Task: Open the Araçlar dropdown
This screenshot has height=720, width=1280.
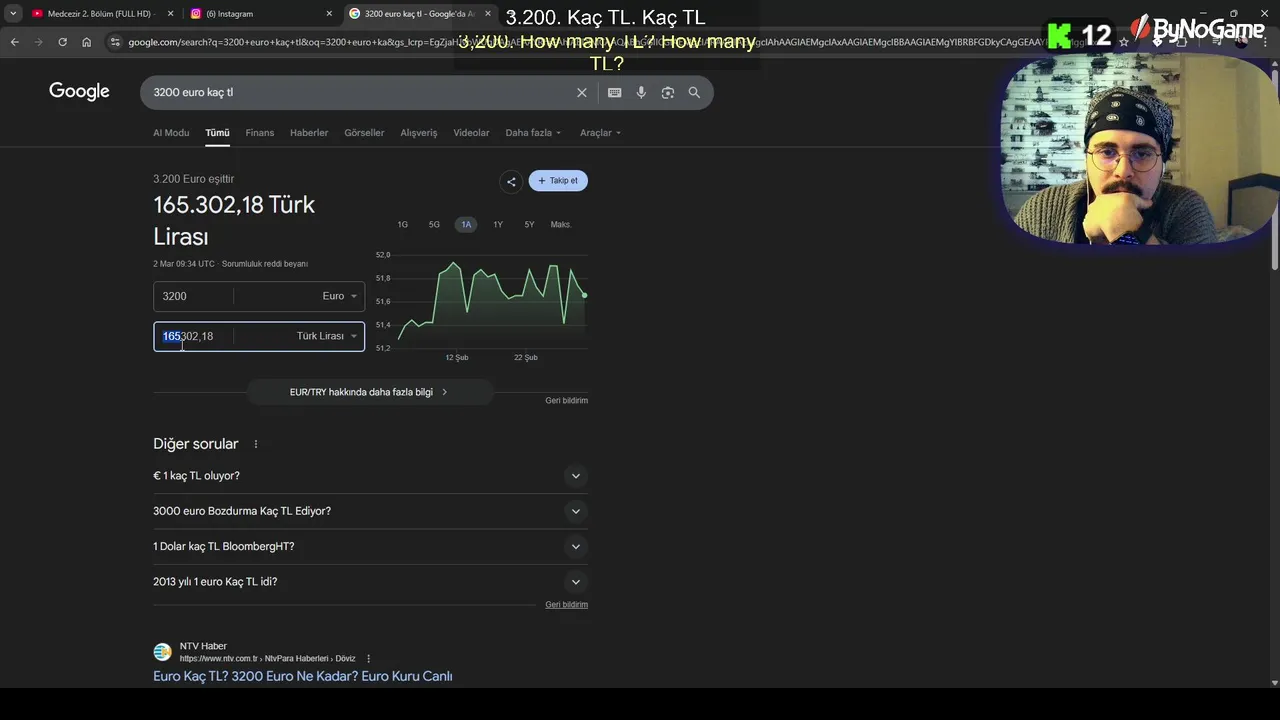Action: click(600, 133)
